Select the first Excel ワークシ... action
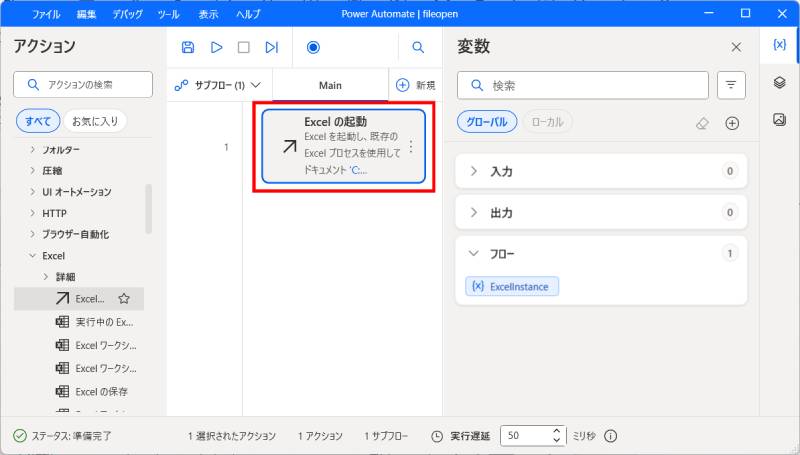The height and width of the screenshot is (455, 800). tap(95, 345)
